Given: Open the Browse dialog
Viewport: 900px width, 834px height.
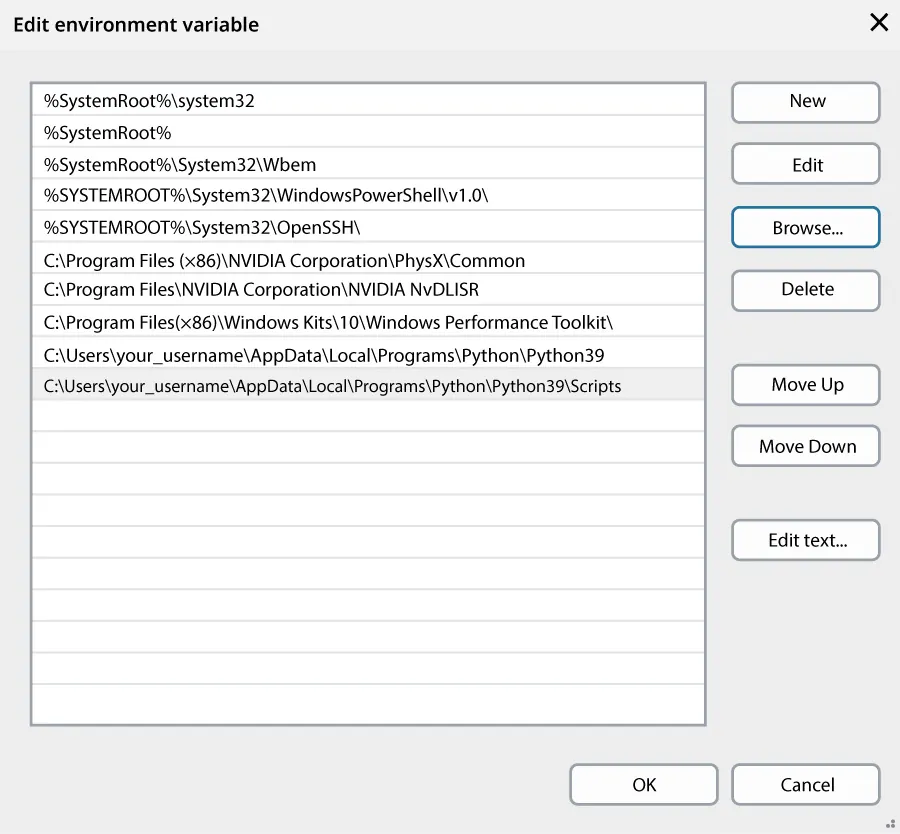Looking at the screenshot, I should (805, 227).
